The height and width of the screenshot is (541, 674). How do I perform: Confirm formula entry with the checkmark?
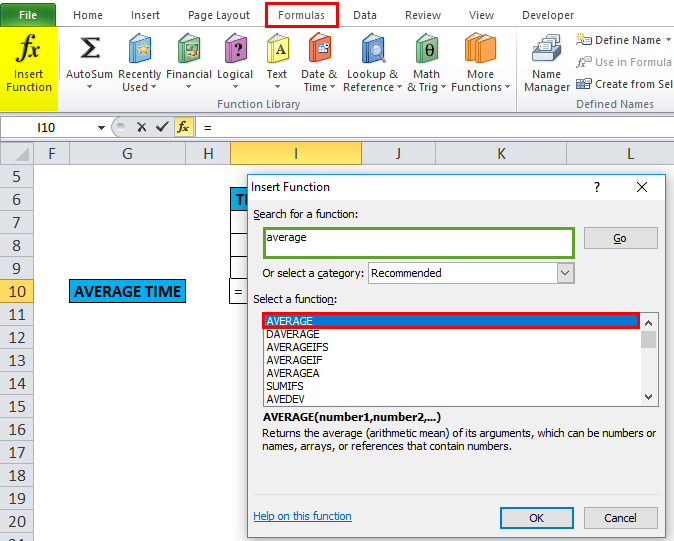pos(162,127)
